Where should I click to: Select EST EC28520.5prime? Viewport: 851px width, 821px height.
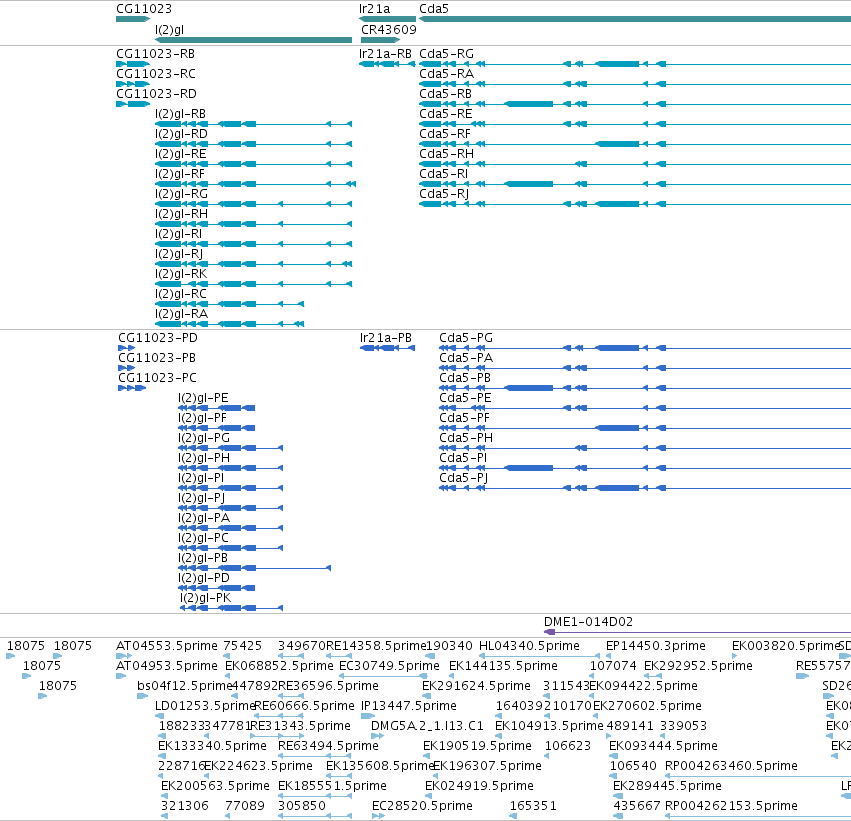pyautogui.click(x=422, y=806)
